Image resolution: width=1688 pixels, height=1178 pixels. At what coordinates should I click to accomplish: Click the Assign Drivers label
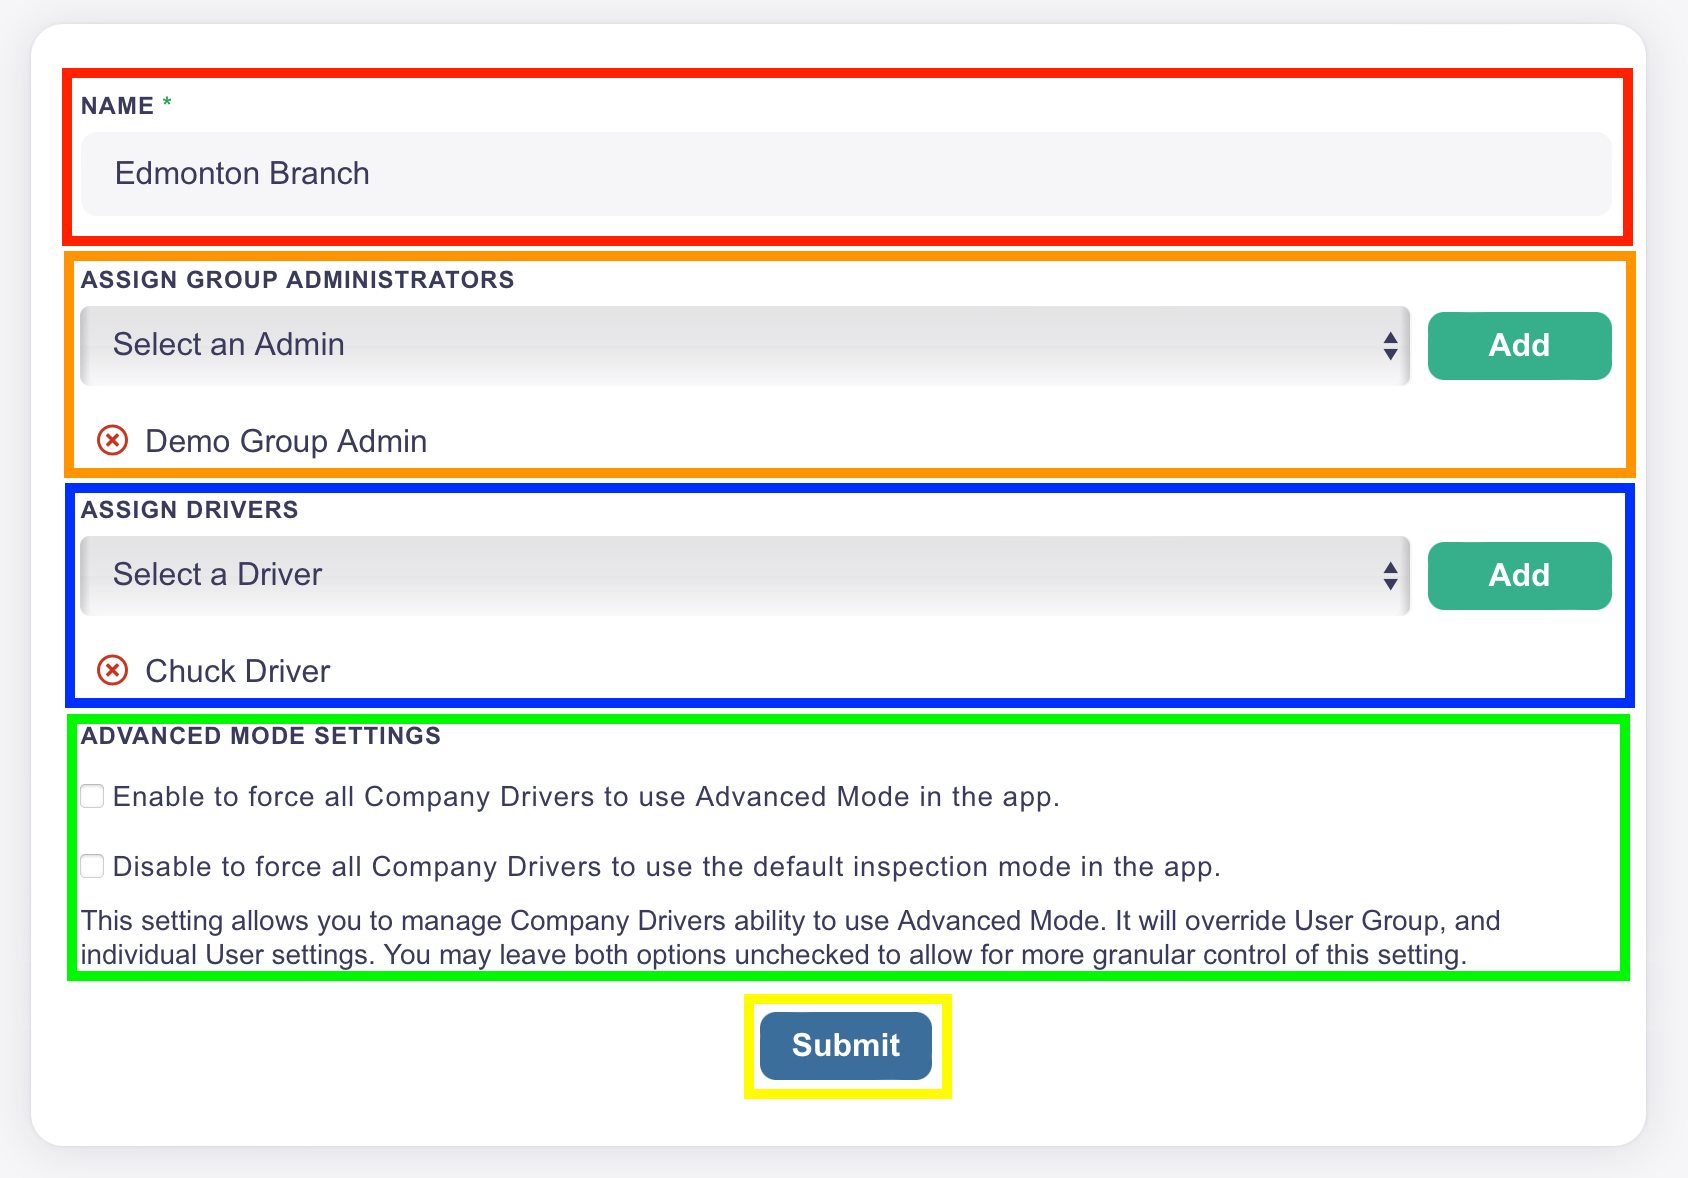(190, 510)
